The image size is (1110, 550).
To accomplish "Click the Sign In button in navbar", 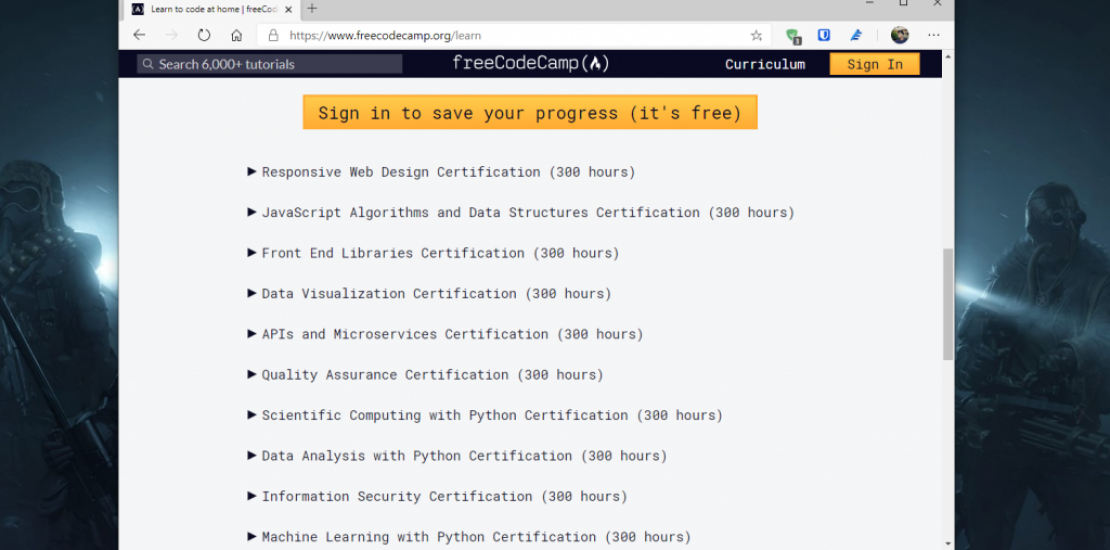I will point(874,64).
